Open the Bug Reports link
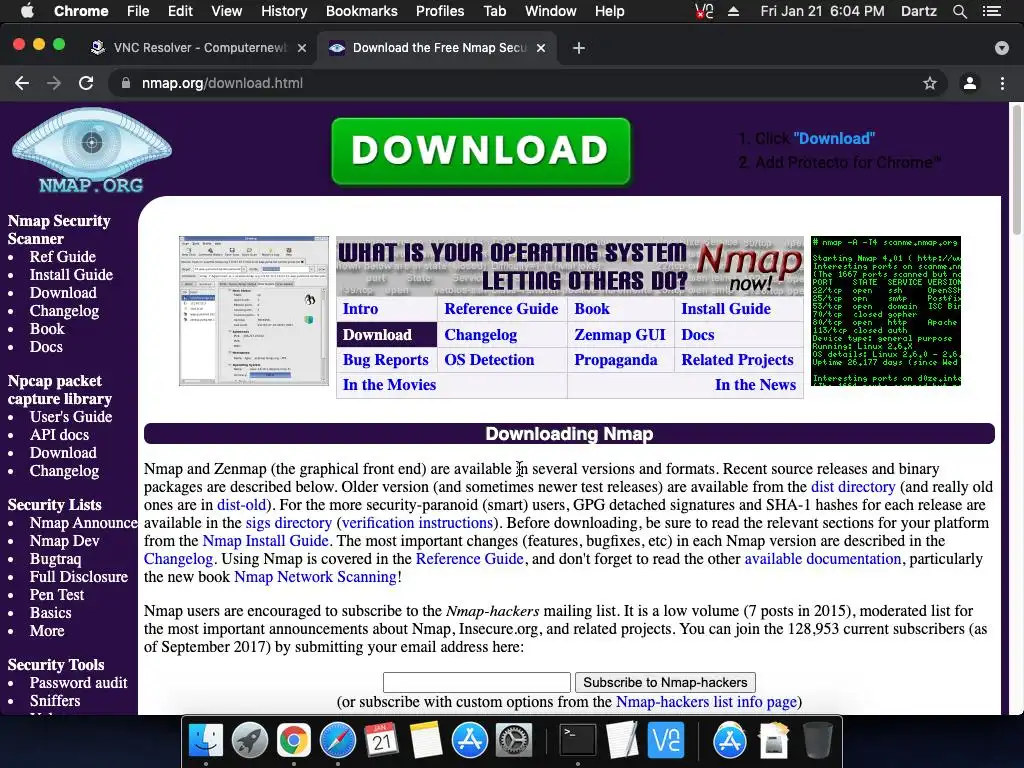 point(385,360)
